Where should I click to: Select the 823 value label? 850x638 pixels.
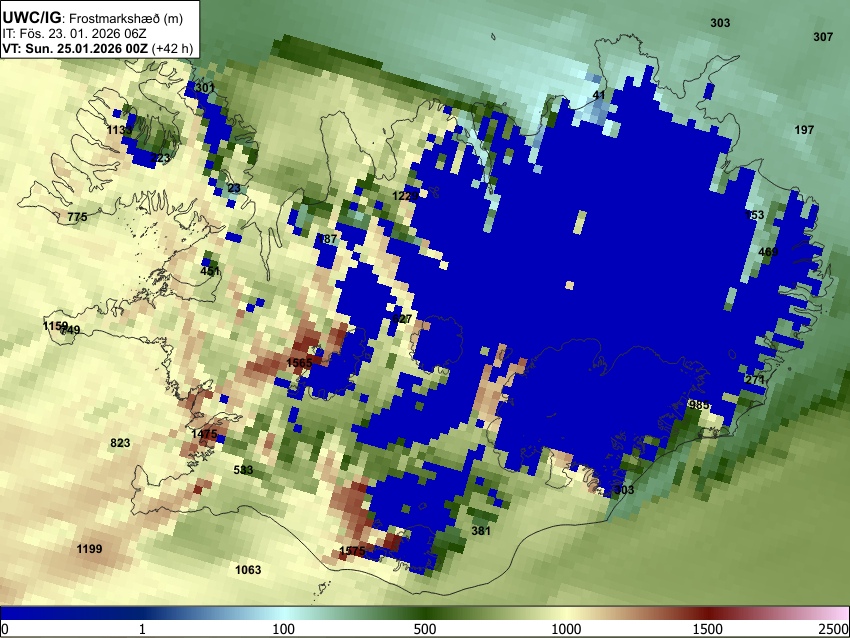pos(120,443)
